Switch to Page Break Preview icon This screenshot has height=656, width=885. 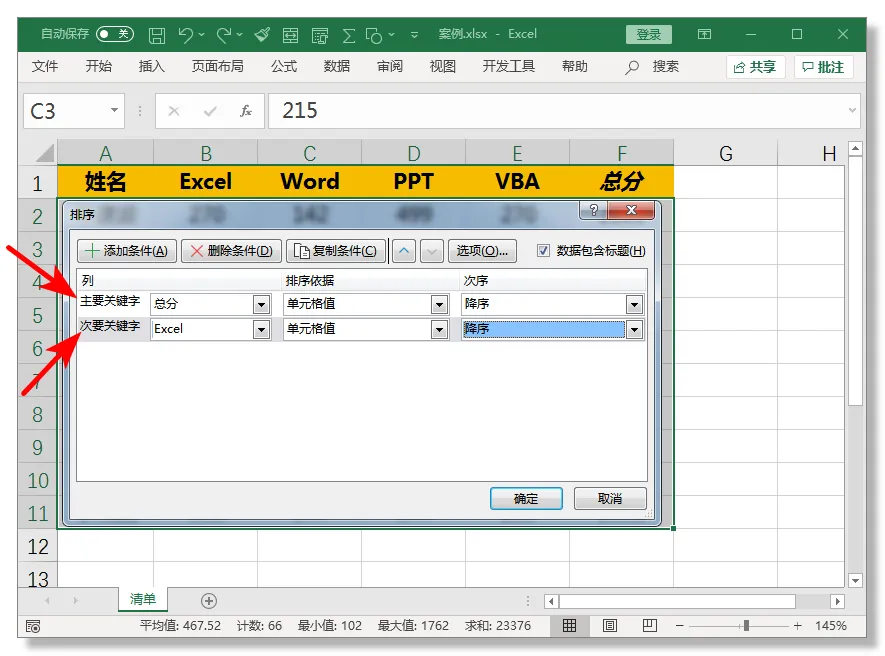(x=650, y=625)
